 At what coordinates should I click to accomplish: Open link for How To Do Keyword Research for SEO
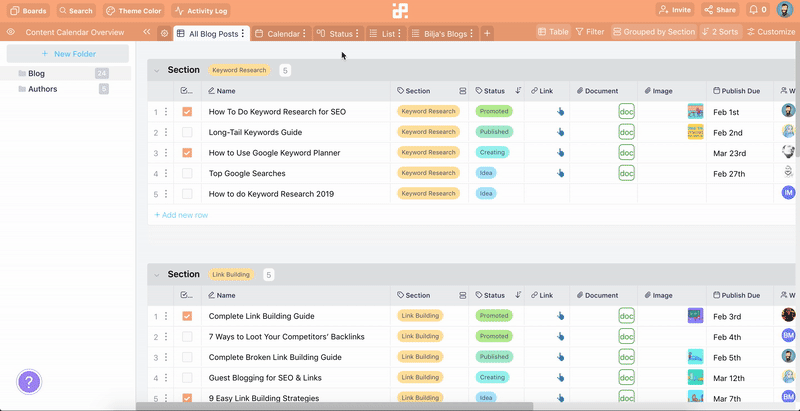560,112
